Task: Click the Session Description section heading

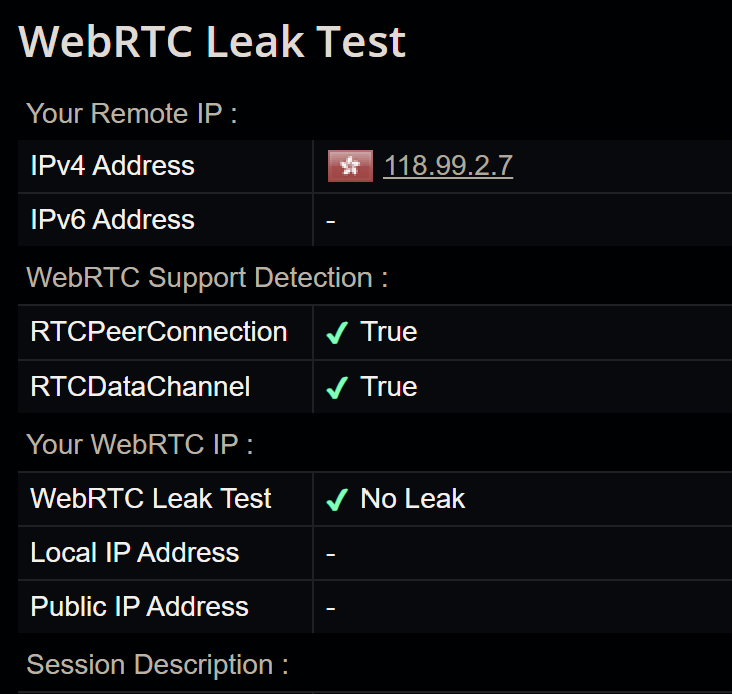Action: (157, 664)
